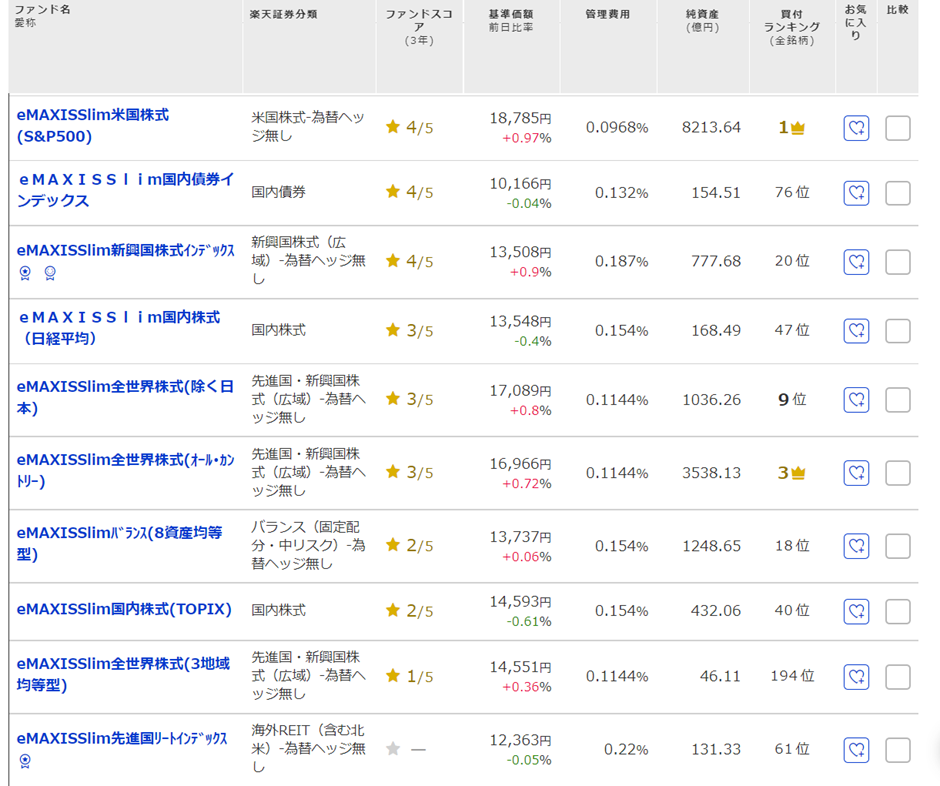Enable compare checkbox on 国内株式(日経平均) row

point(897,331)
